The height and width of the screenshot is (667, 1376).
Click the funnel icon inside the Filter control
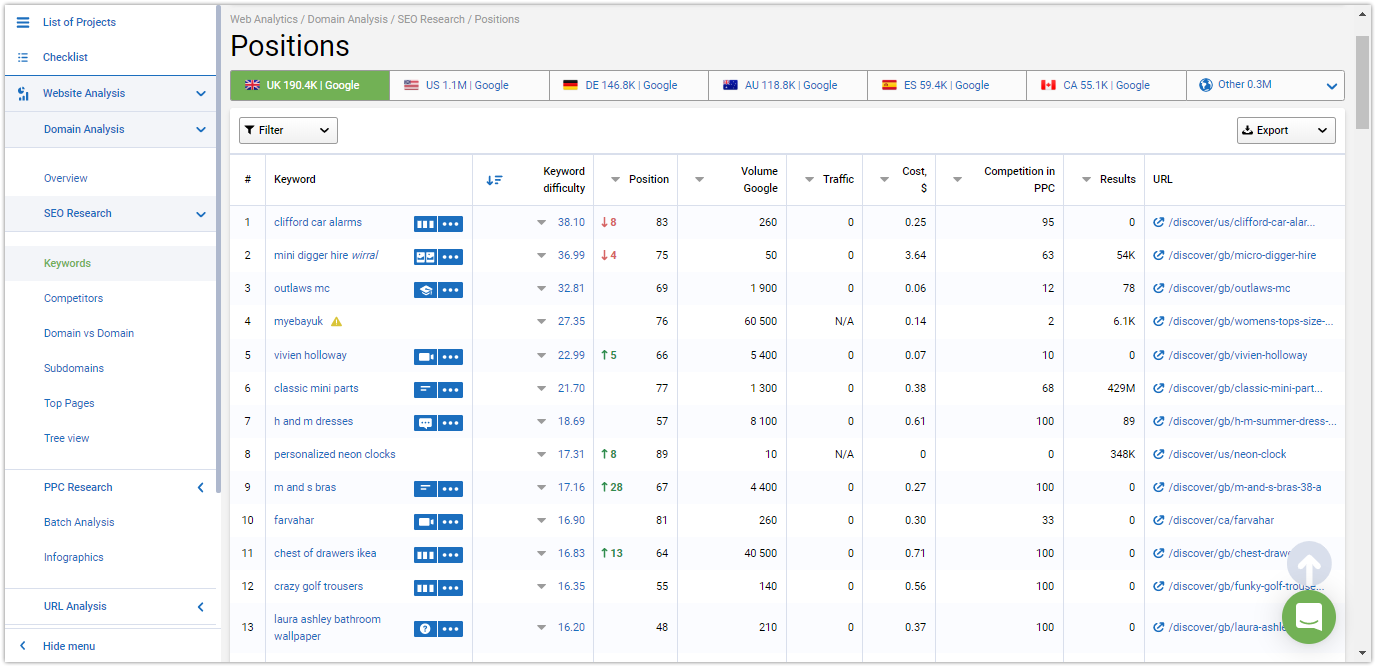[252, 130]
